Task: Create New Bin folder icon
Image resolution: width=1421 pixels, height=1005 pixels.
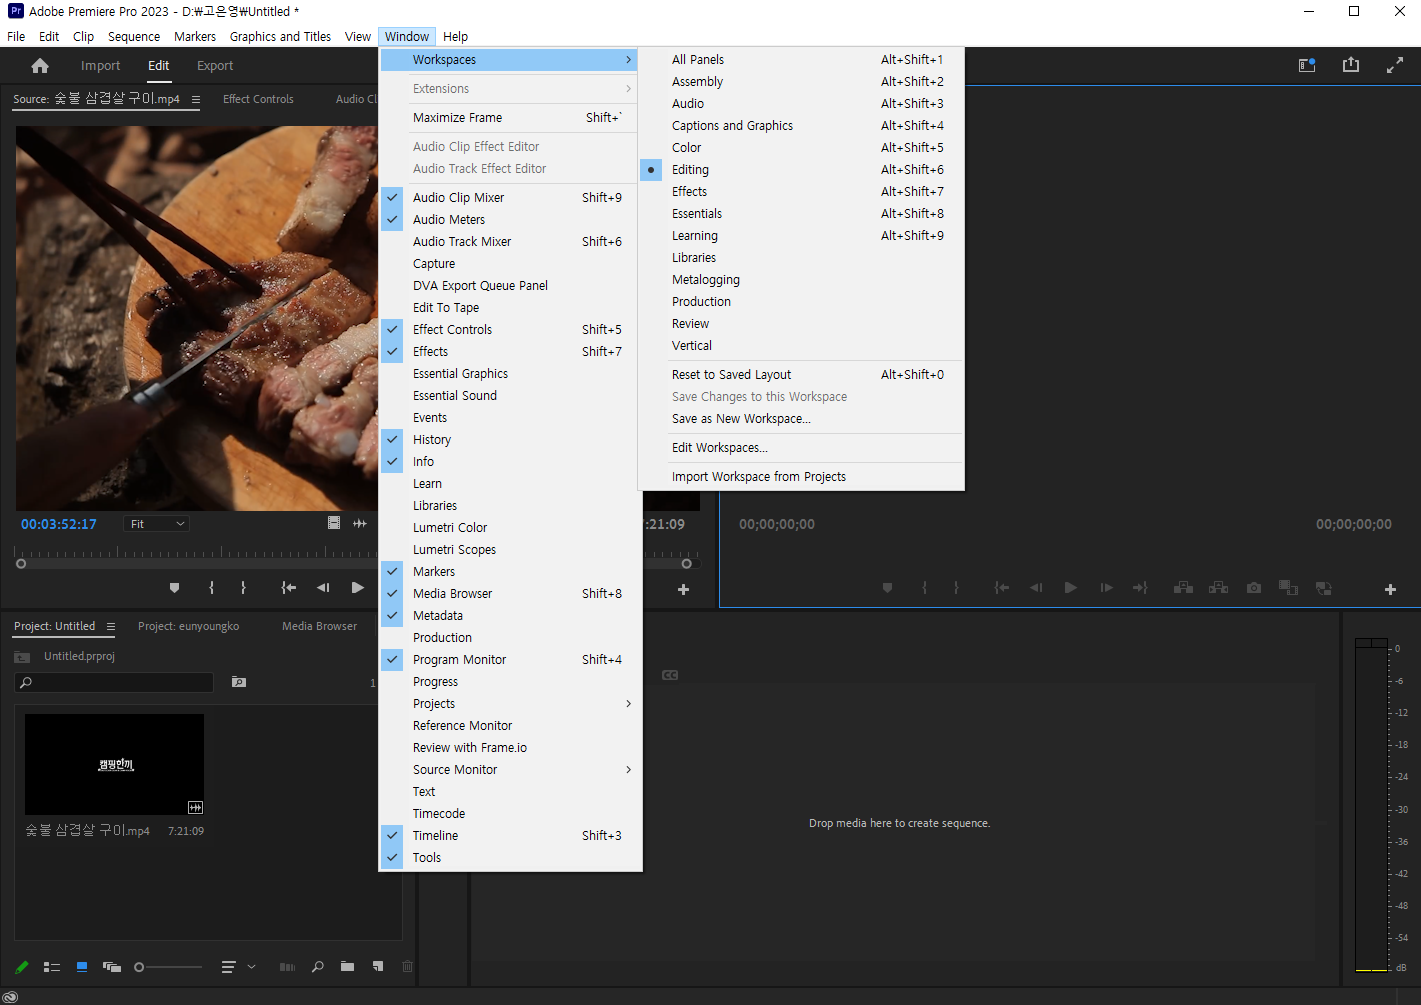Action: click(x=347, y=967)
